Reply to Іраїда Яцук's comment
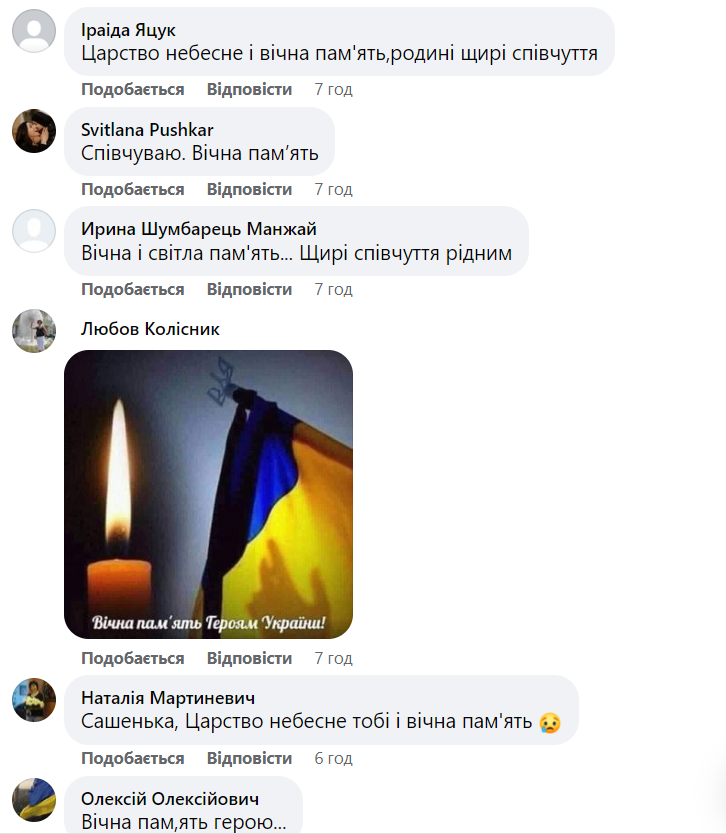The width and height of the screenshot is (726, 834). [249, 89]
